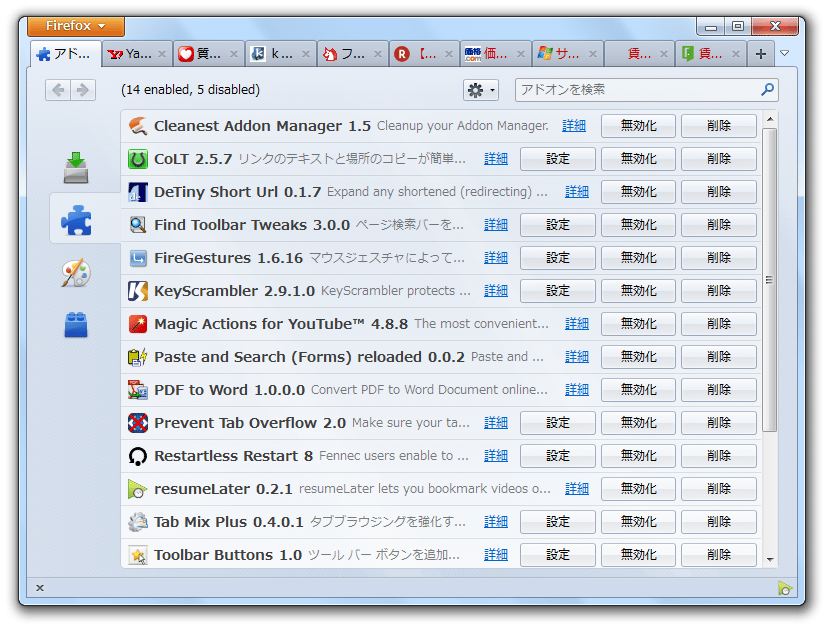Go back with the left arrow button

coord(58,90)
